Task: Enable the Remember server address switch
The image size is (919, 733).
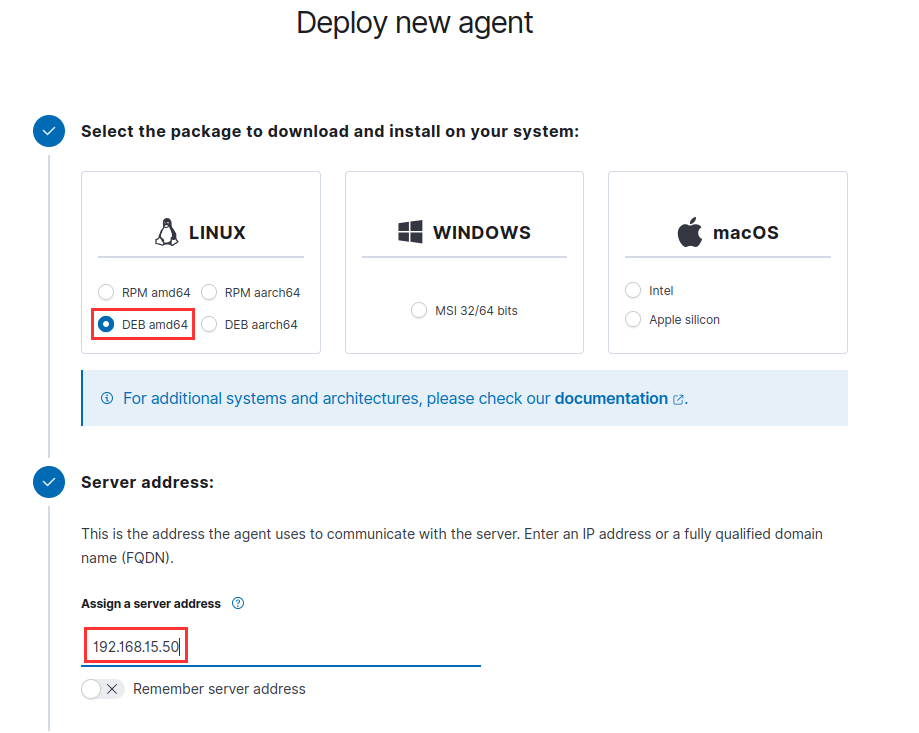Action: (x=103, y=689)
